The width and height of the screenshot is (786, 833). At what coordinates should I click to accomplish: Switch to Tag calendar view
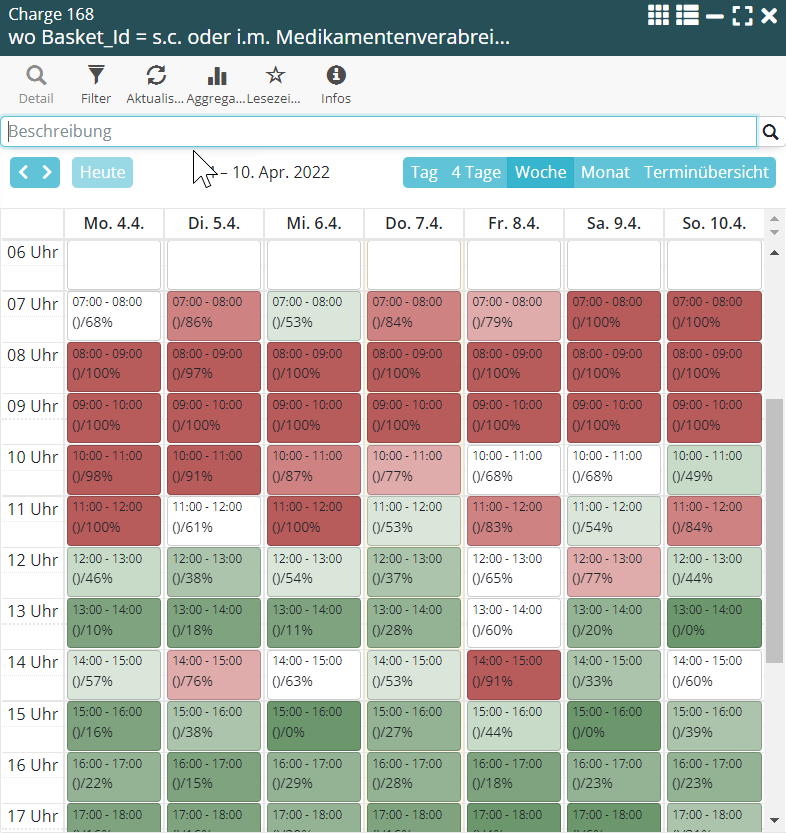coord(424,172)
